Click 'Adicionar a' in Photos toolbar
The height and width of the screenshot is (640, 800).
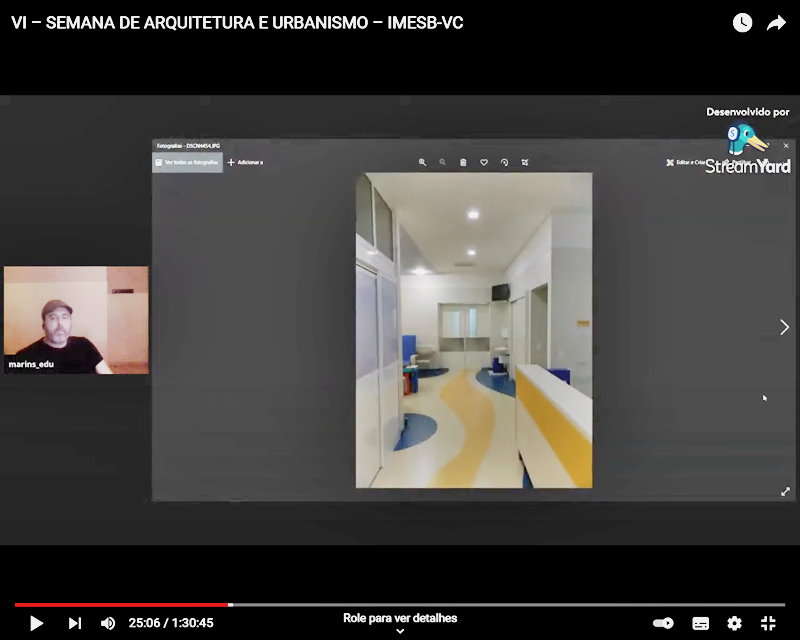pos(245,162)
